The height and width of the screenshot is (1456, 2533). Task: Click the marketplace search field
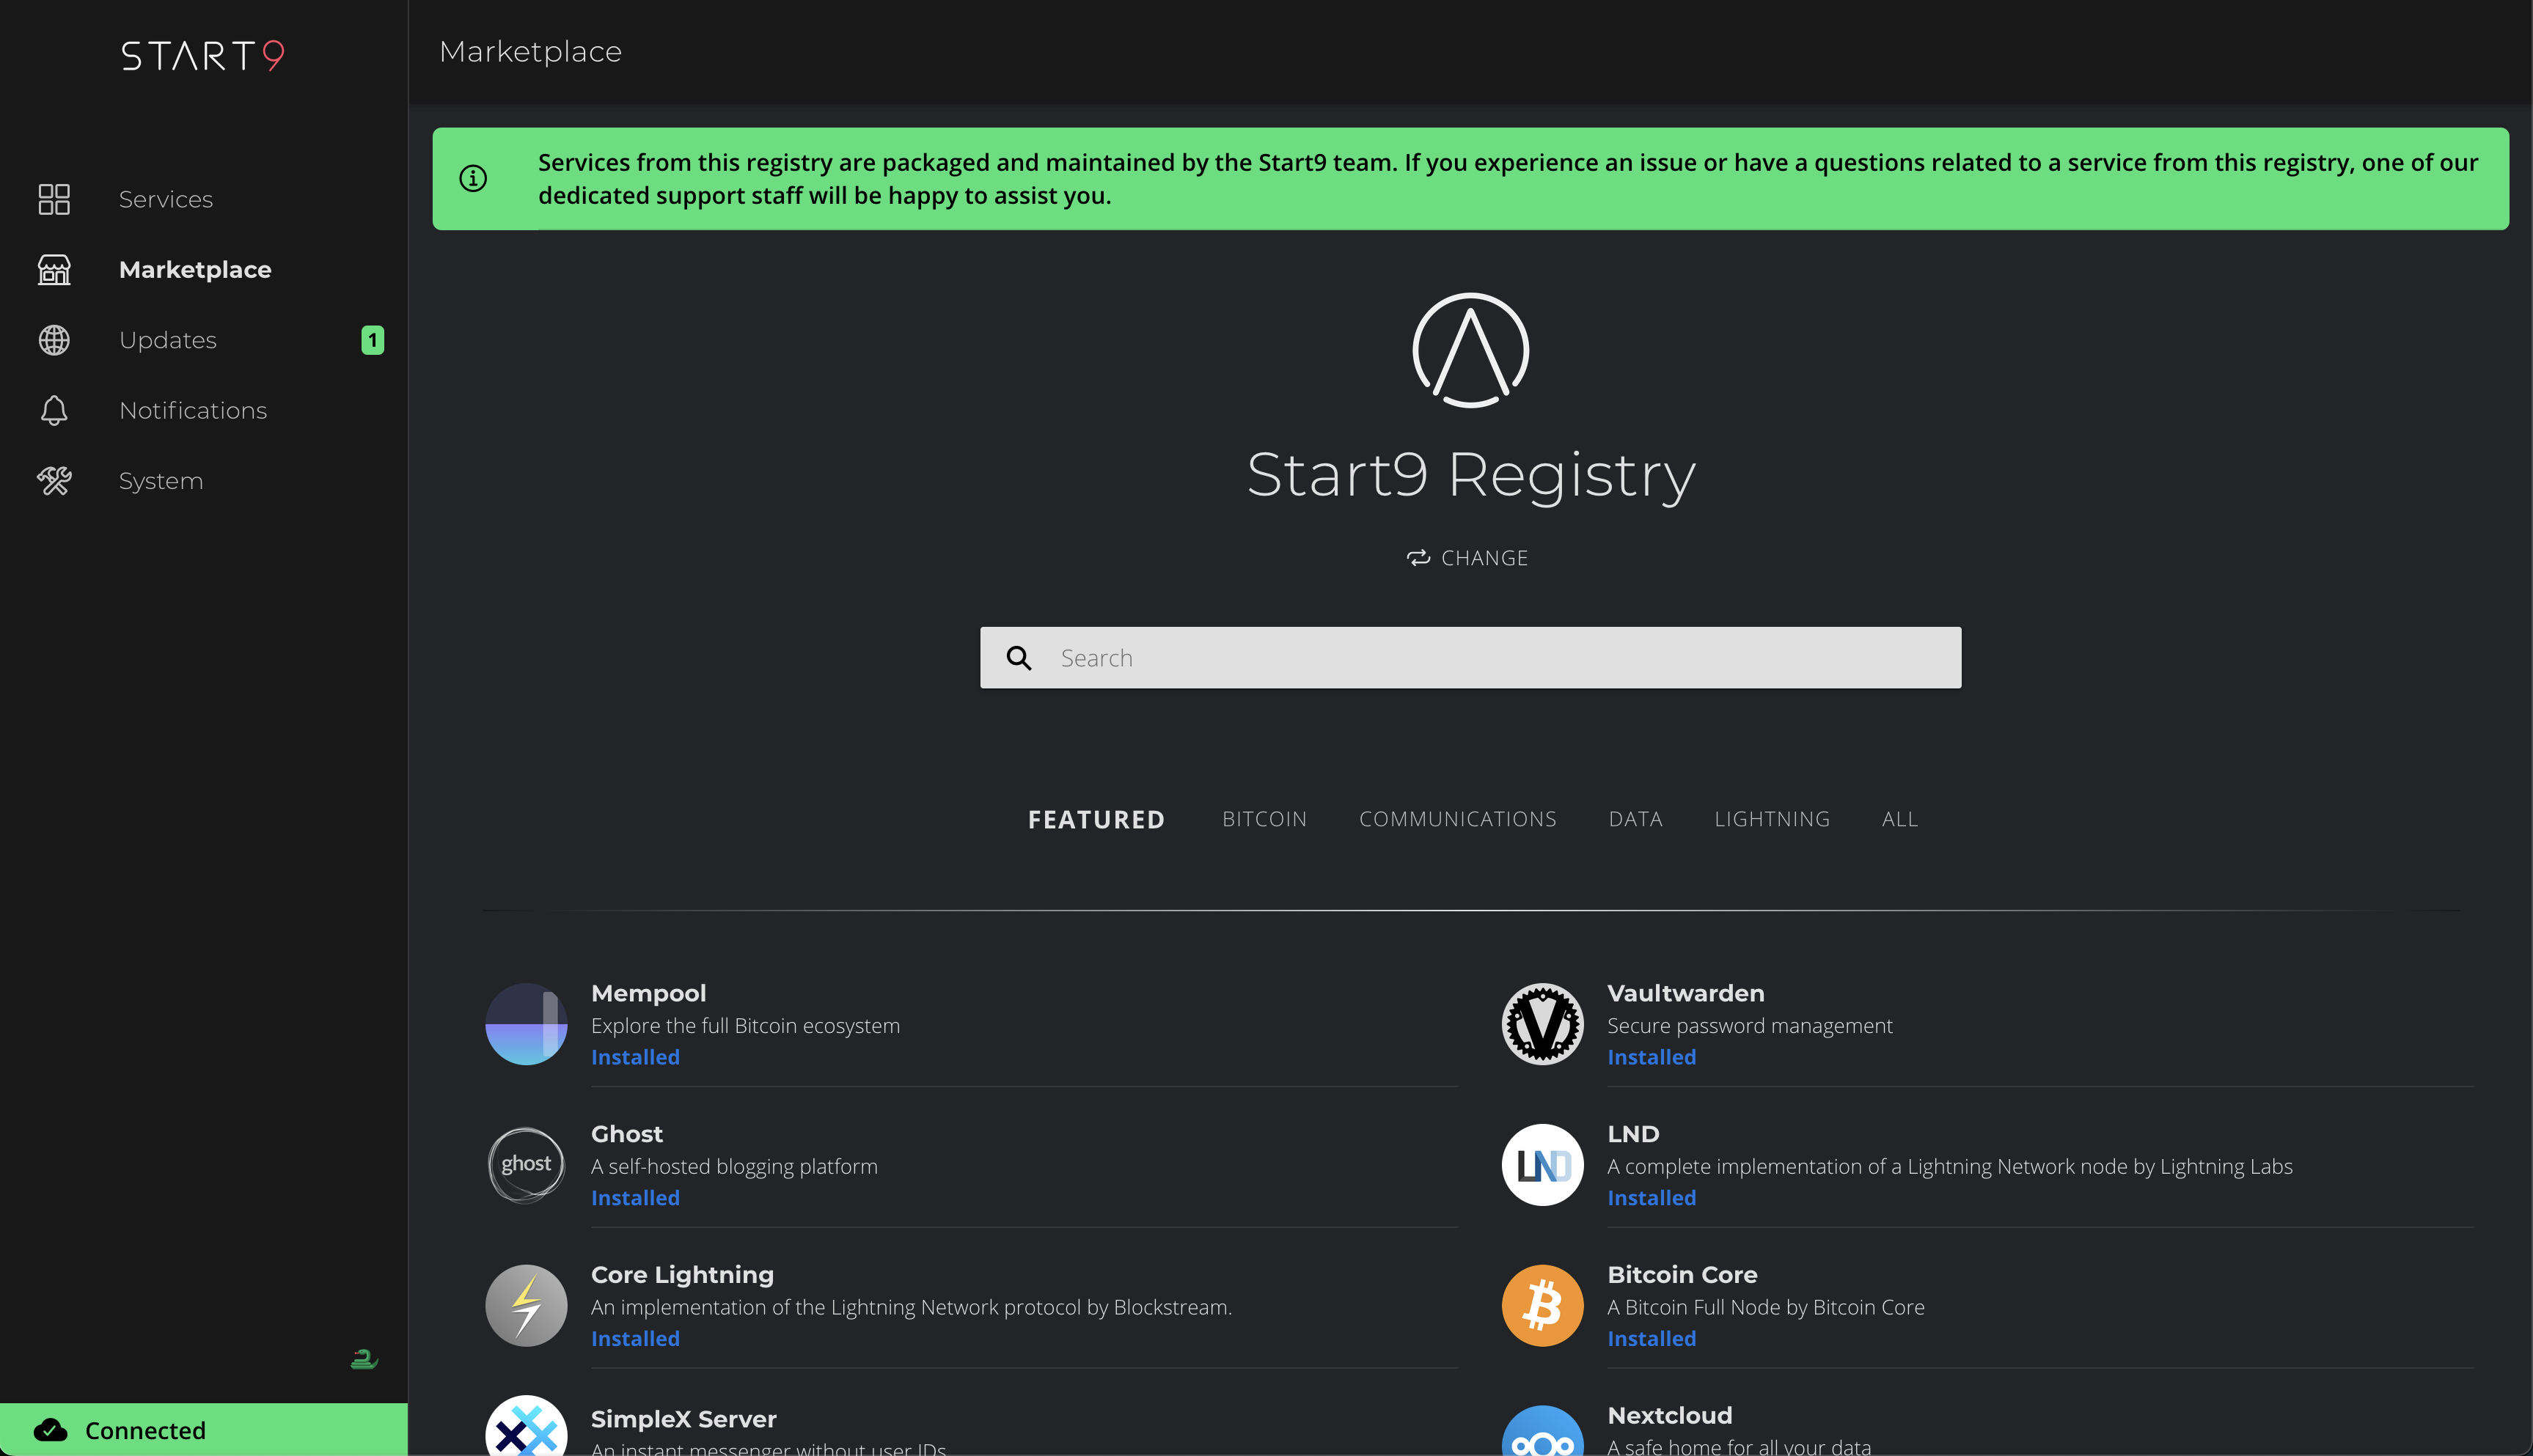point(1468,657)
